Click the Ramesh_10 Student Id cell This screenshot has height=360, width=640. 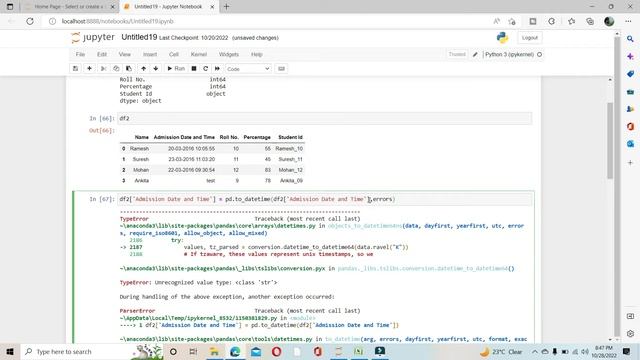pyautogui.click(x=289, y=149)
